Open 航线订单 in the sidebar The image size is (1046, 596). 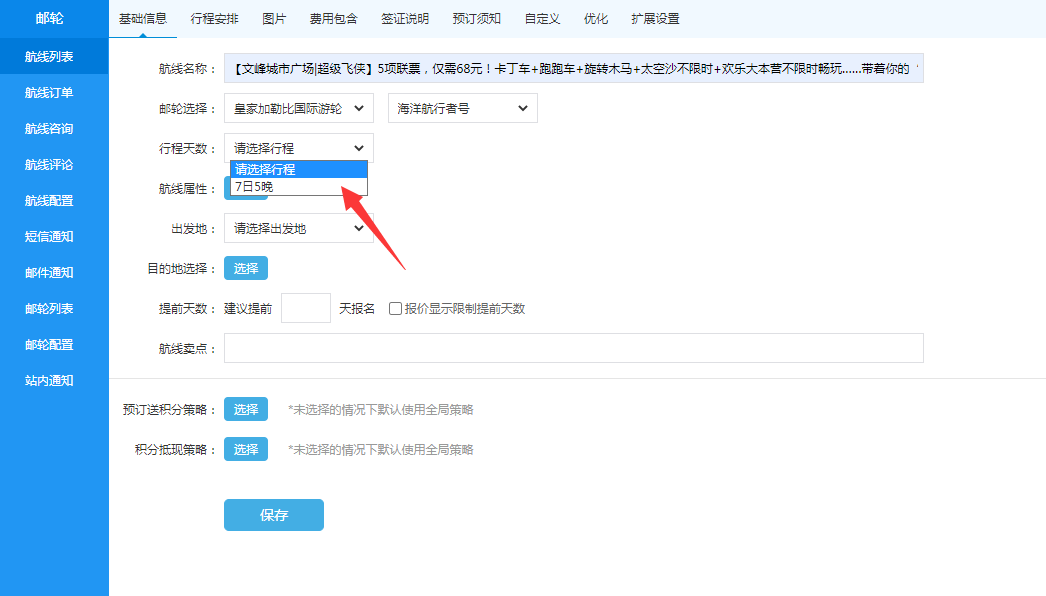click(x=49, y=92)
